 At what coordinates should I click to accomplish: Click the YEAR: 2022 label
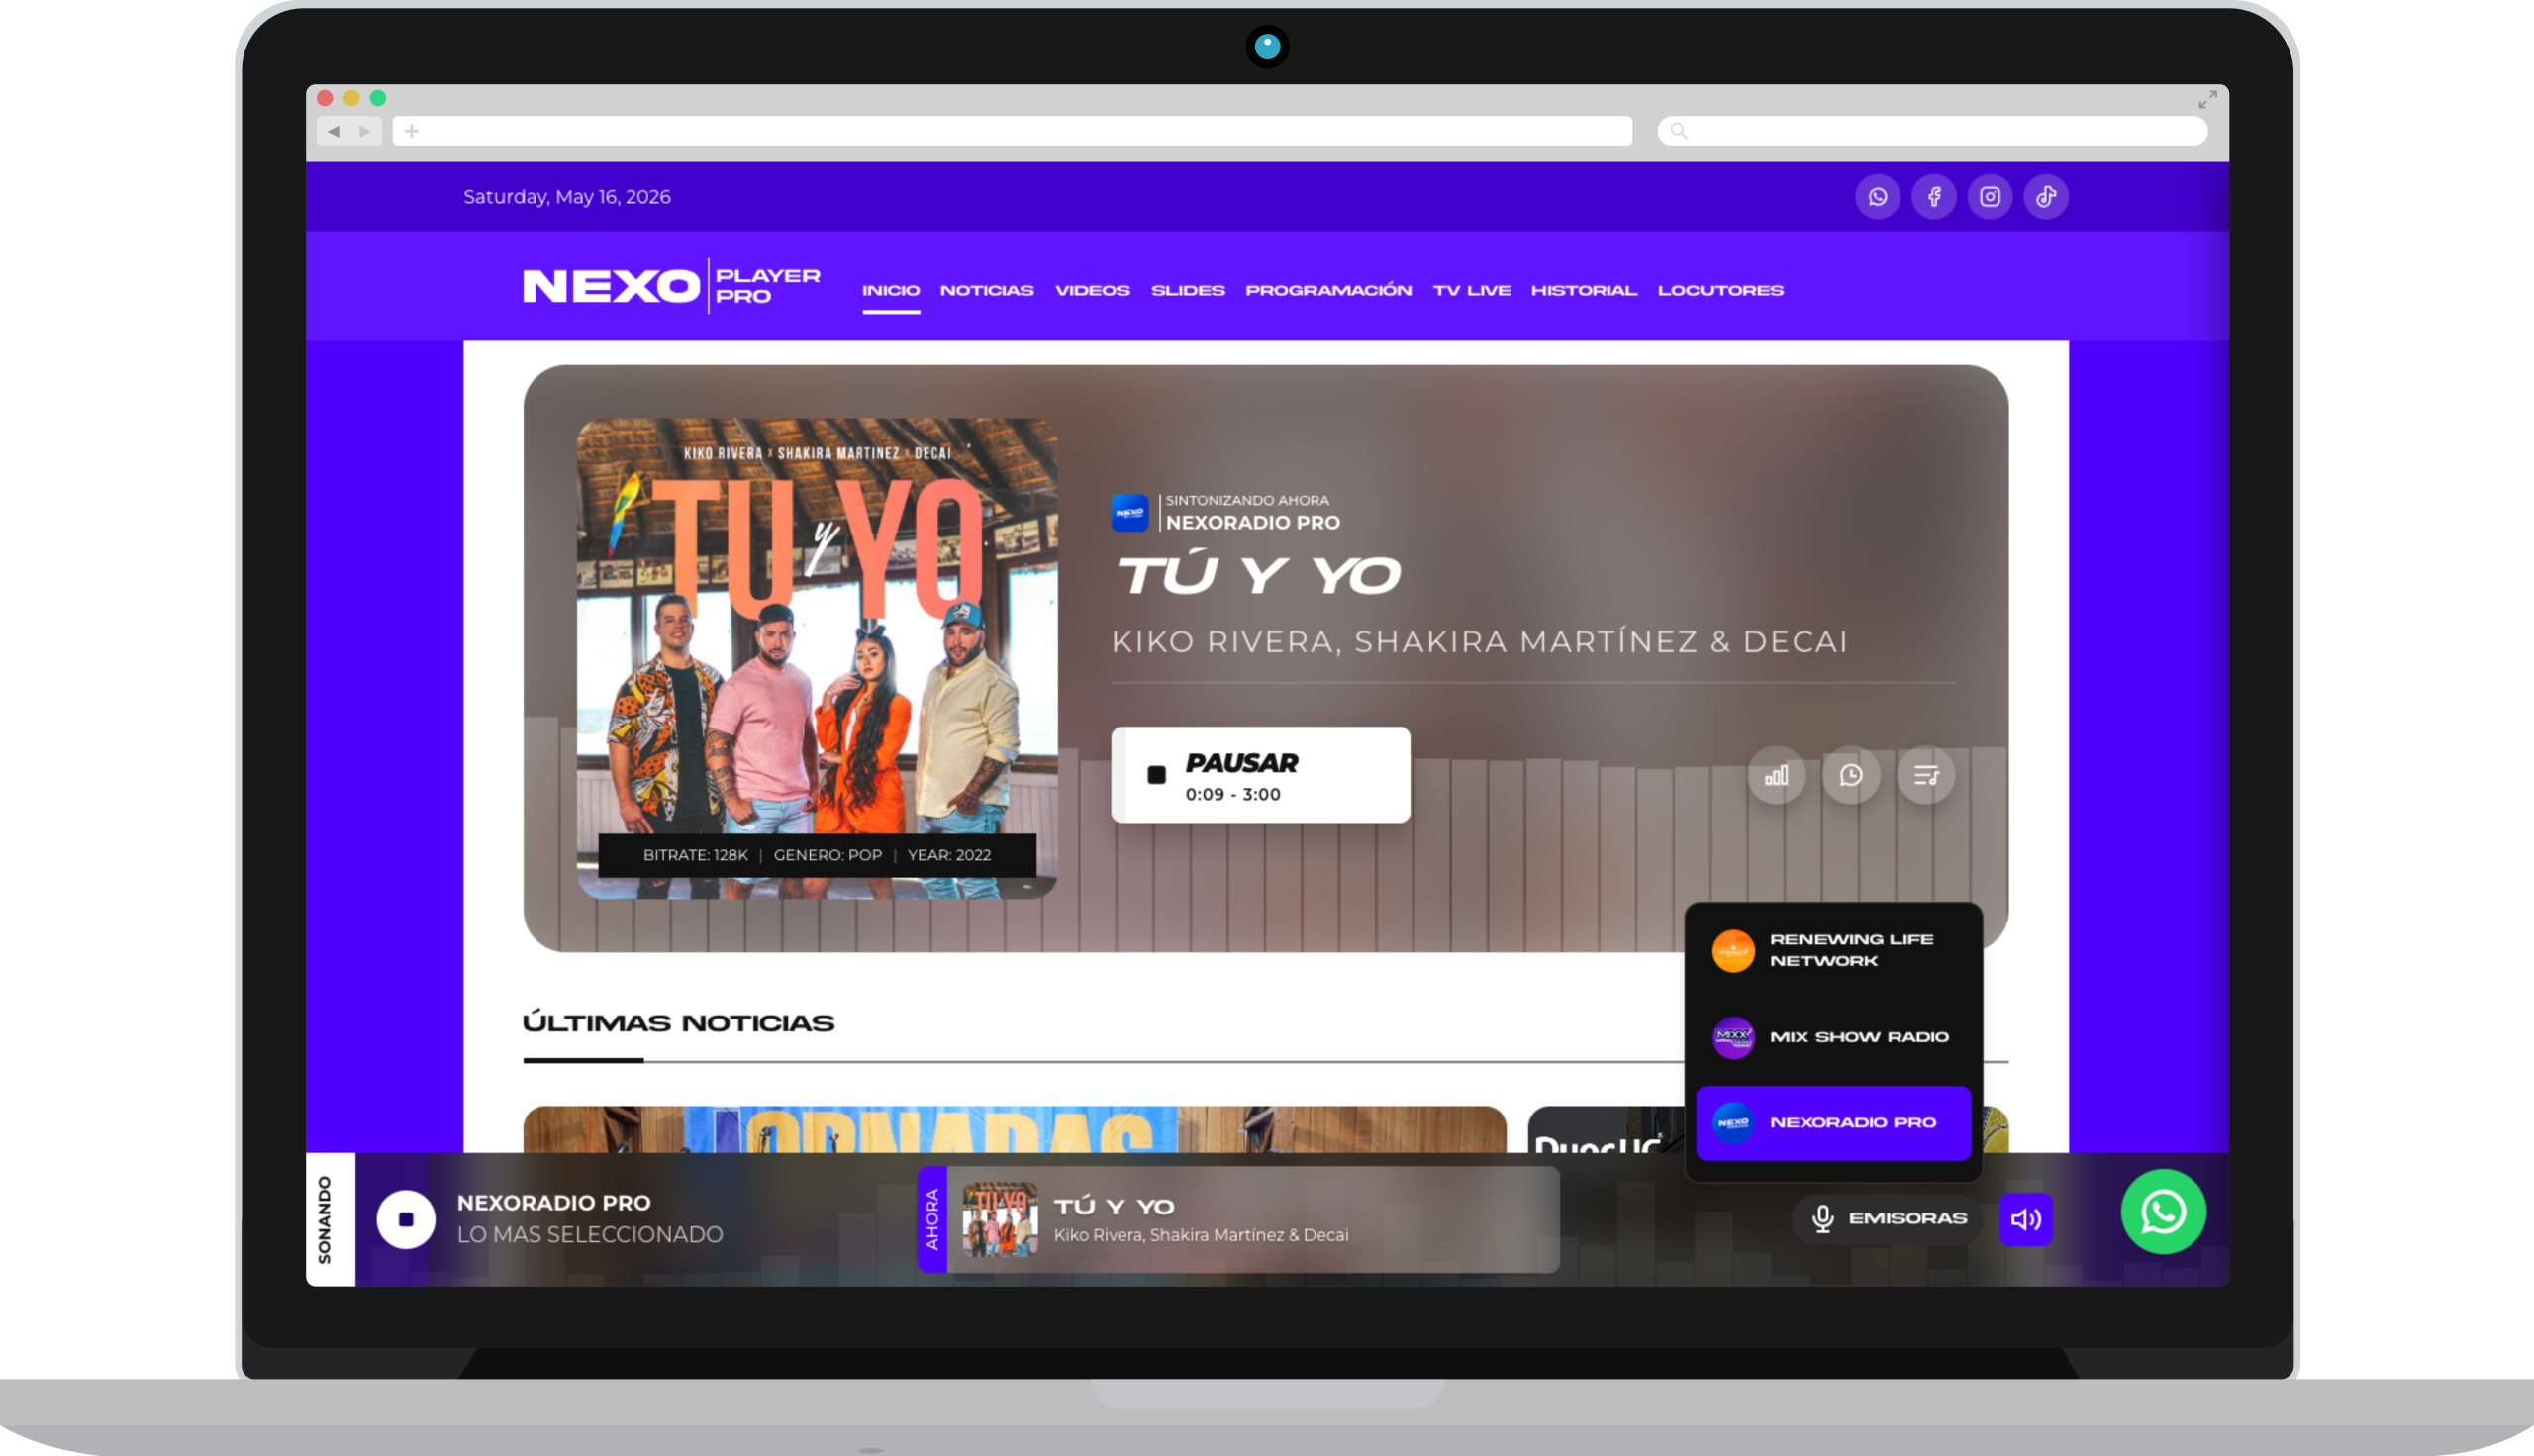tap(949, 855)
